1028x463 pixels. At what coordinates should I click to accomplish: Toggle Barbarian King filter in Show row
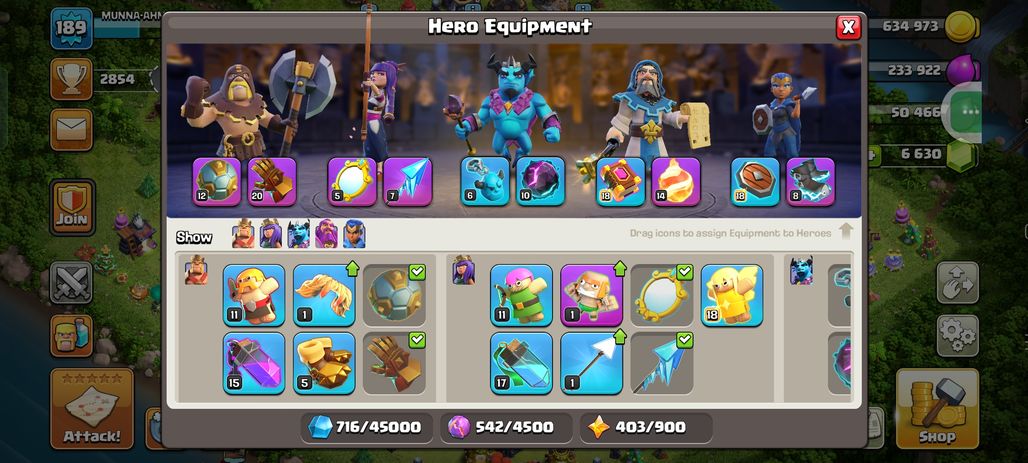click(x=243, y=234)
